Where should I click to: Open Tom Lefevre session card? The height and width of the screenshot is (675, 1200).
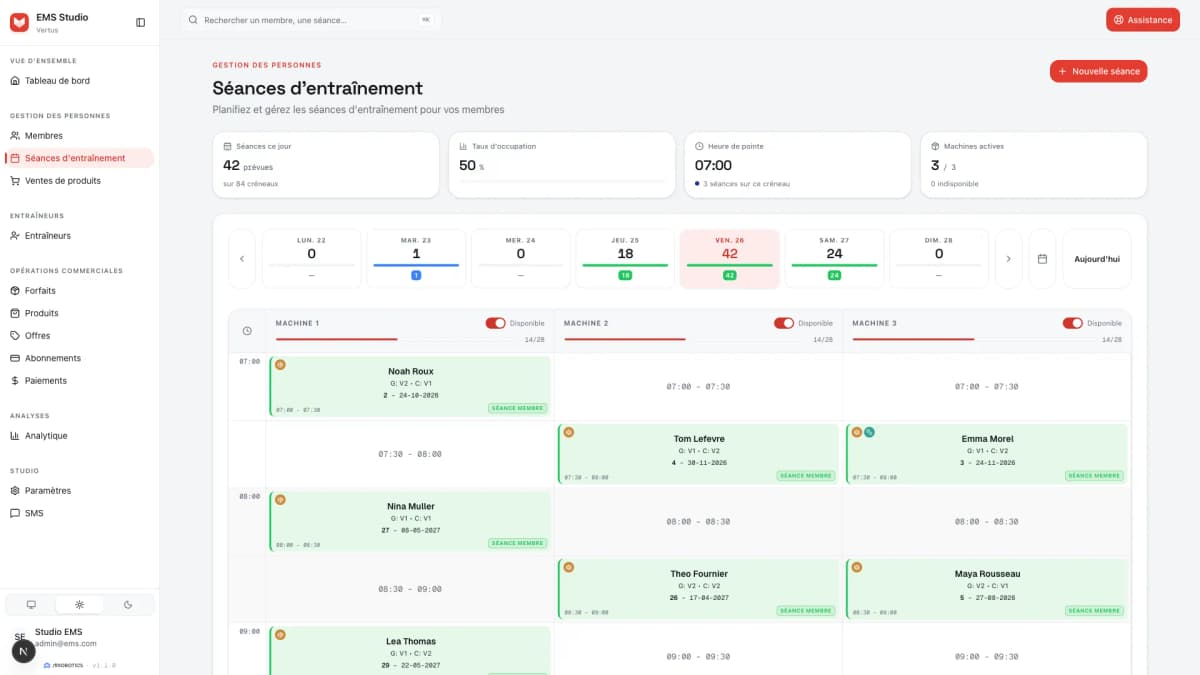pyautogui.click(x=698, y=454)
